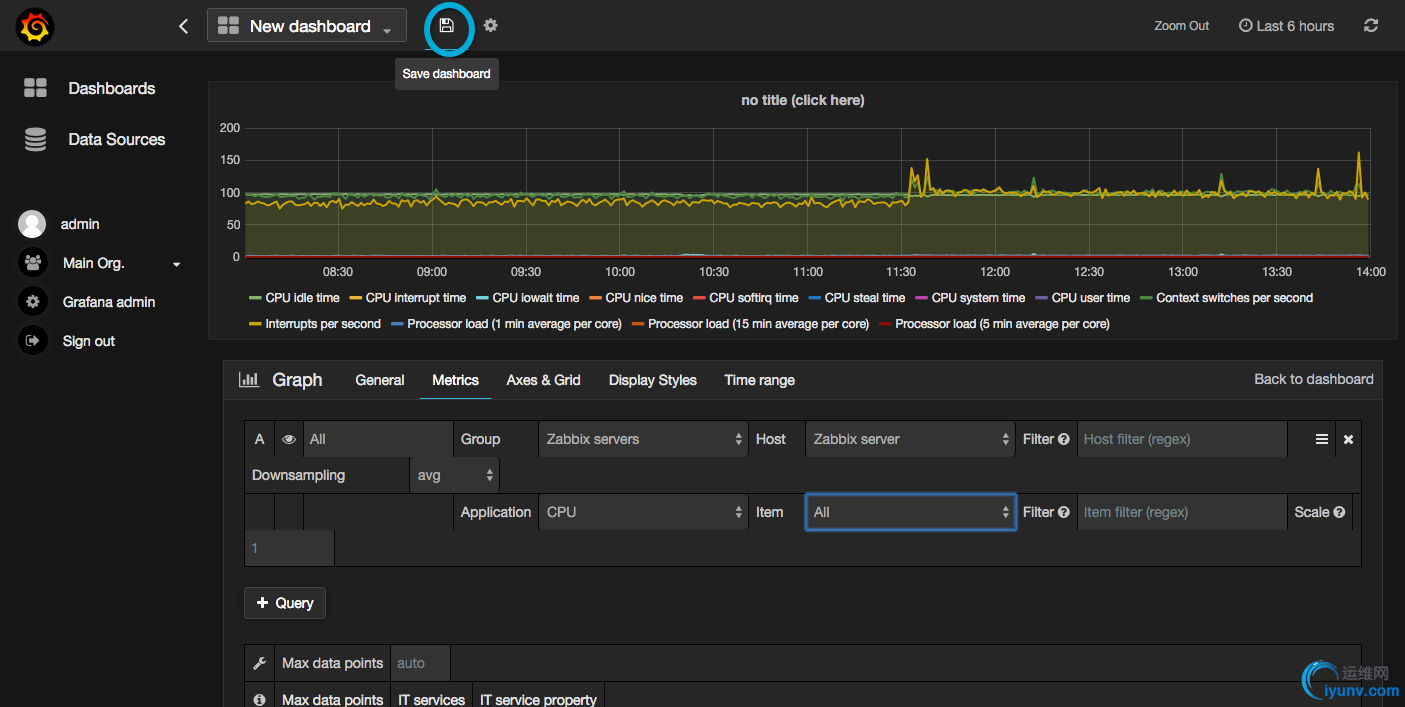This screenshot has height=707, width=1405.
Task: Remove query A with the X icon
Action: (1348, 439)
